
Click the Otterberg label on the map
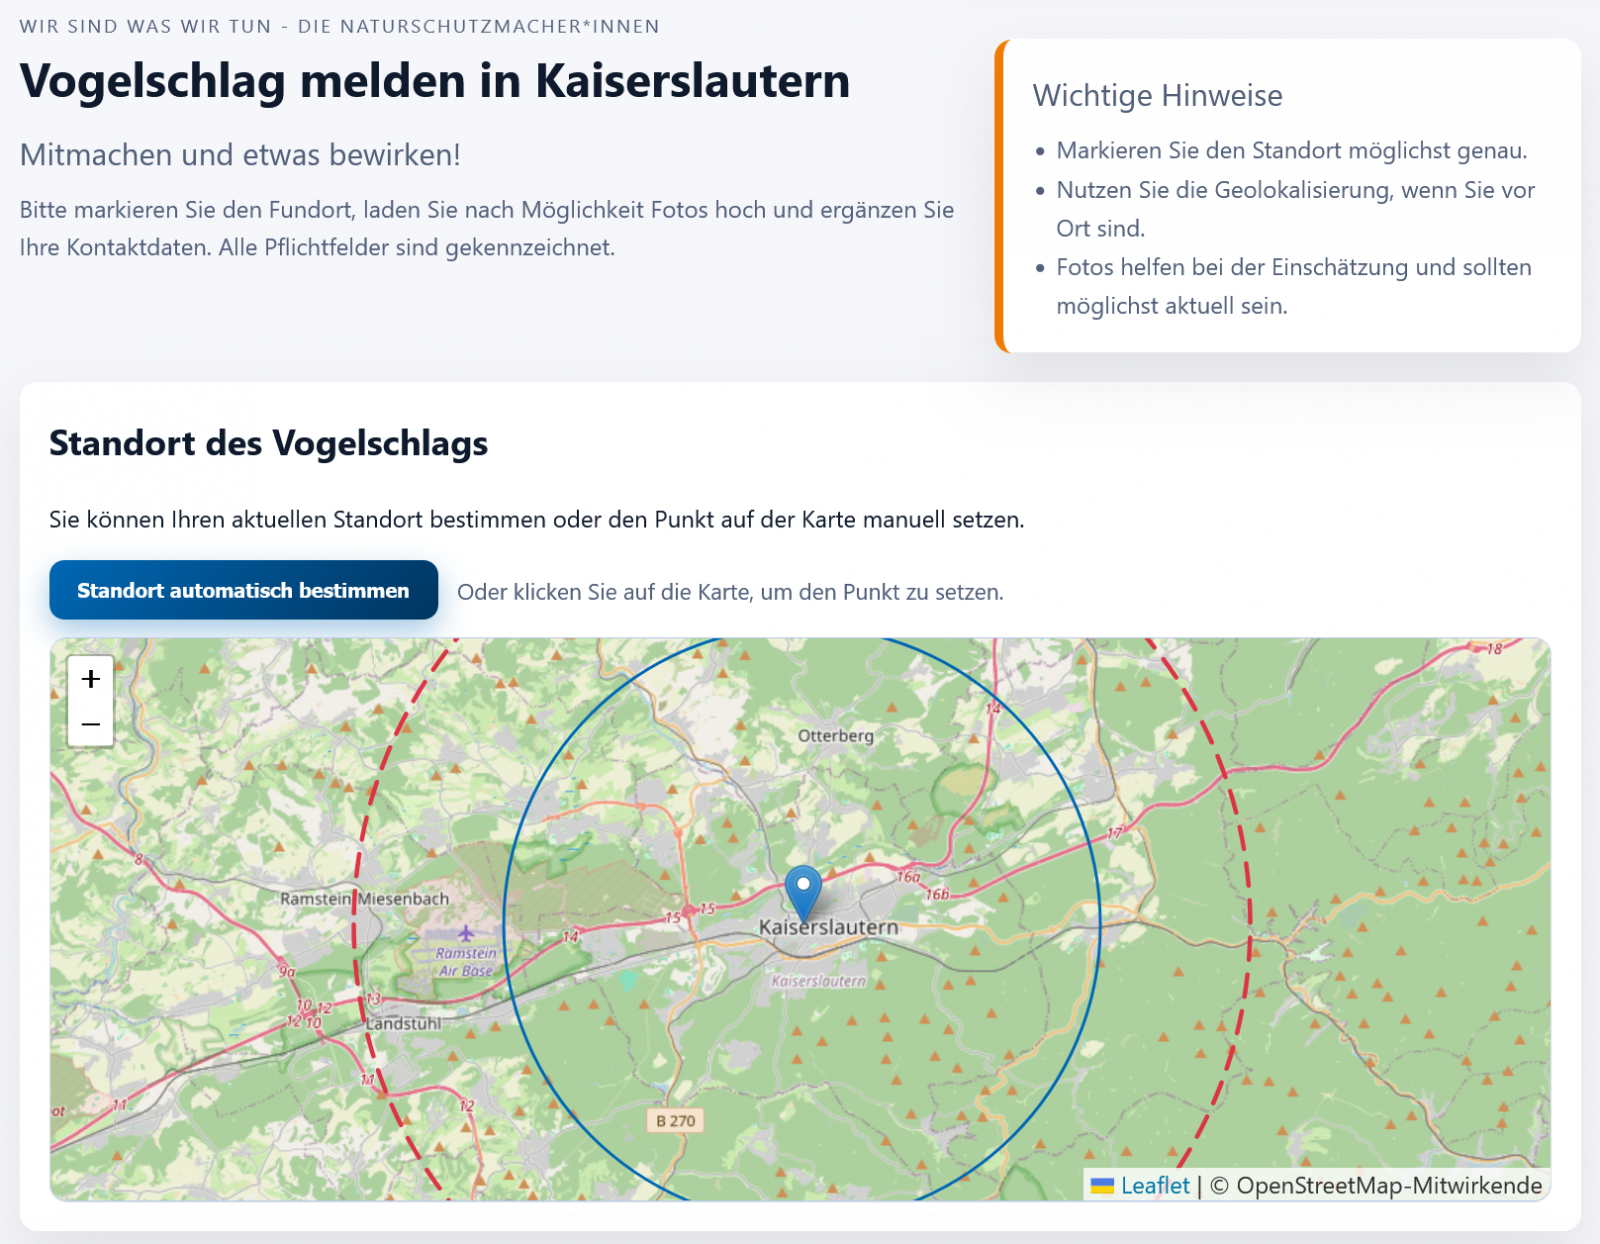click(x=836, y=736)
